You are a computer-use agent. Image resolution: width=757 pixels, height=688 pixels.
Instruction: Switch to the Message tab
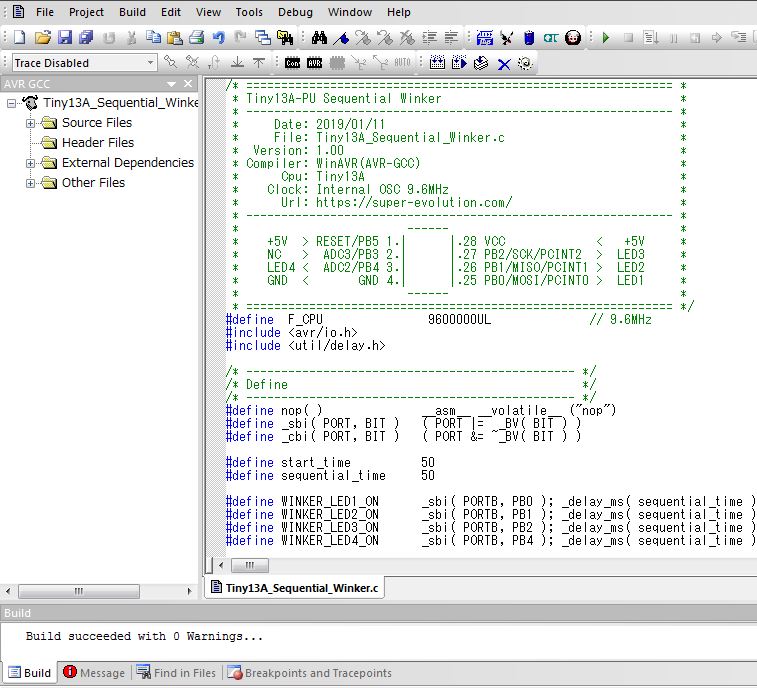[94, 673]
